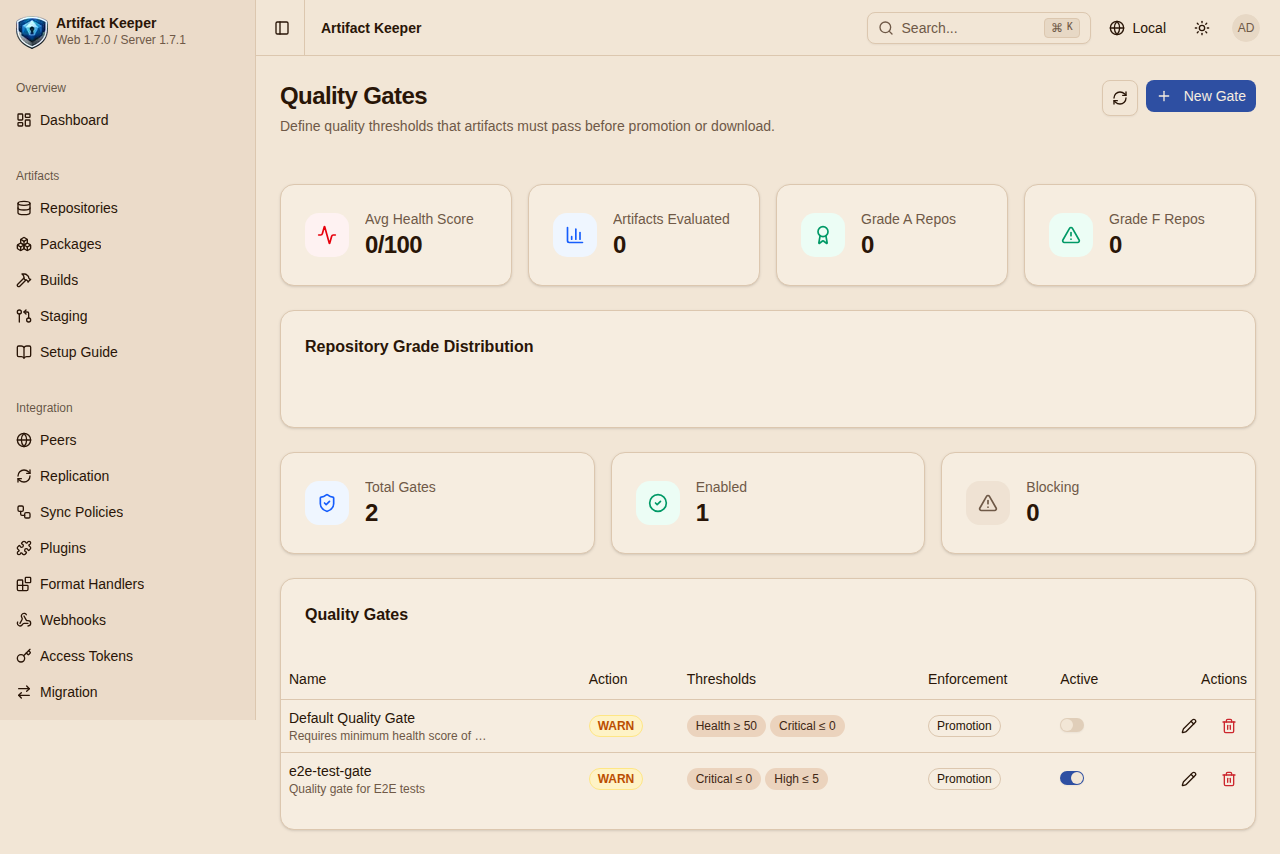The height and width of the screenshot is (854, 1280).
Task: Collapse the sidebar using the panel icon
Action: pos(282,28)
